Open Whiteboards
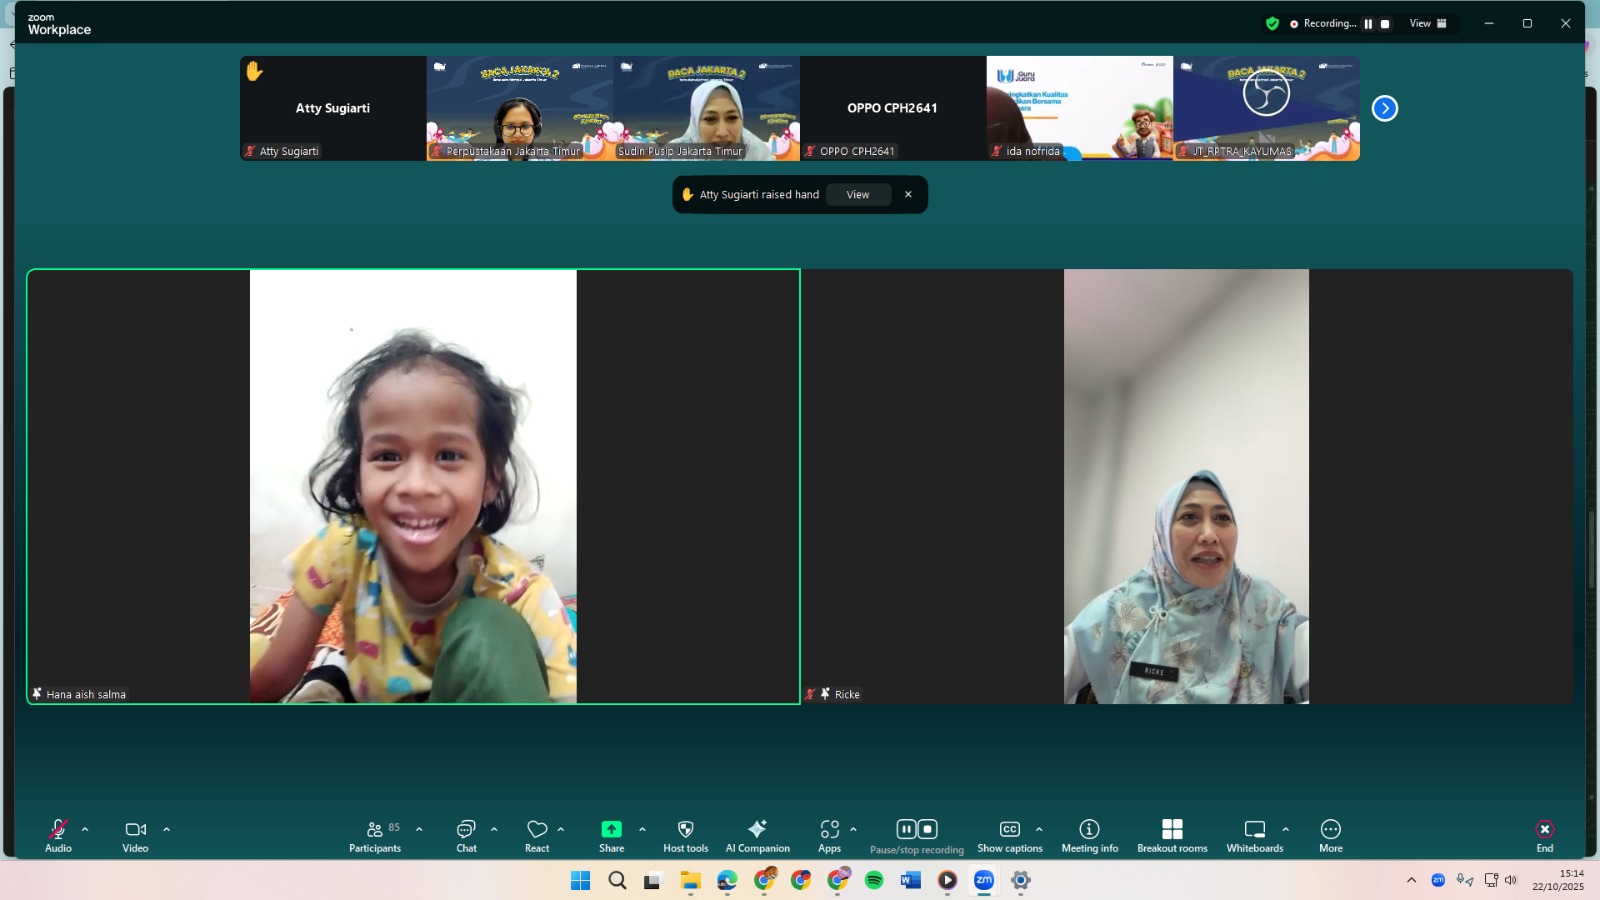 (1254, 835)
